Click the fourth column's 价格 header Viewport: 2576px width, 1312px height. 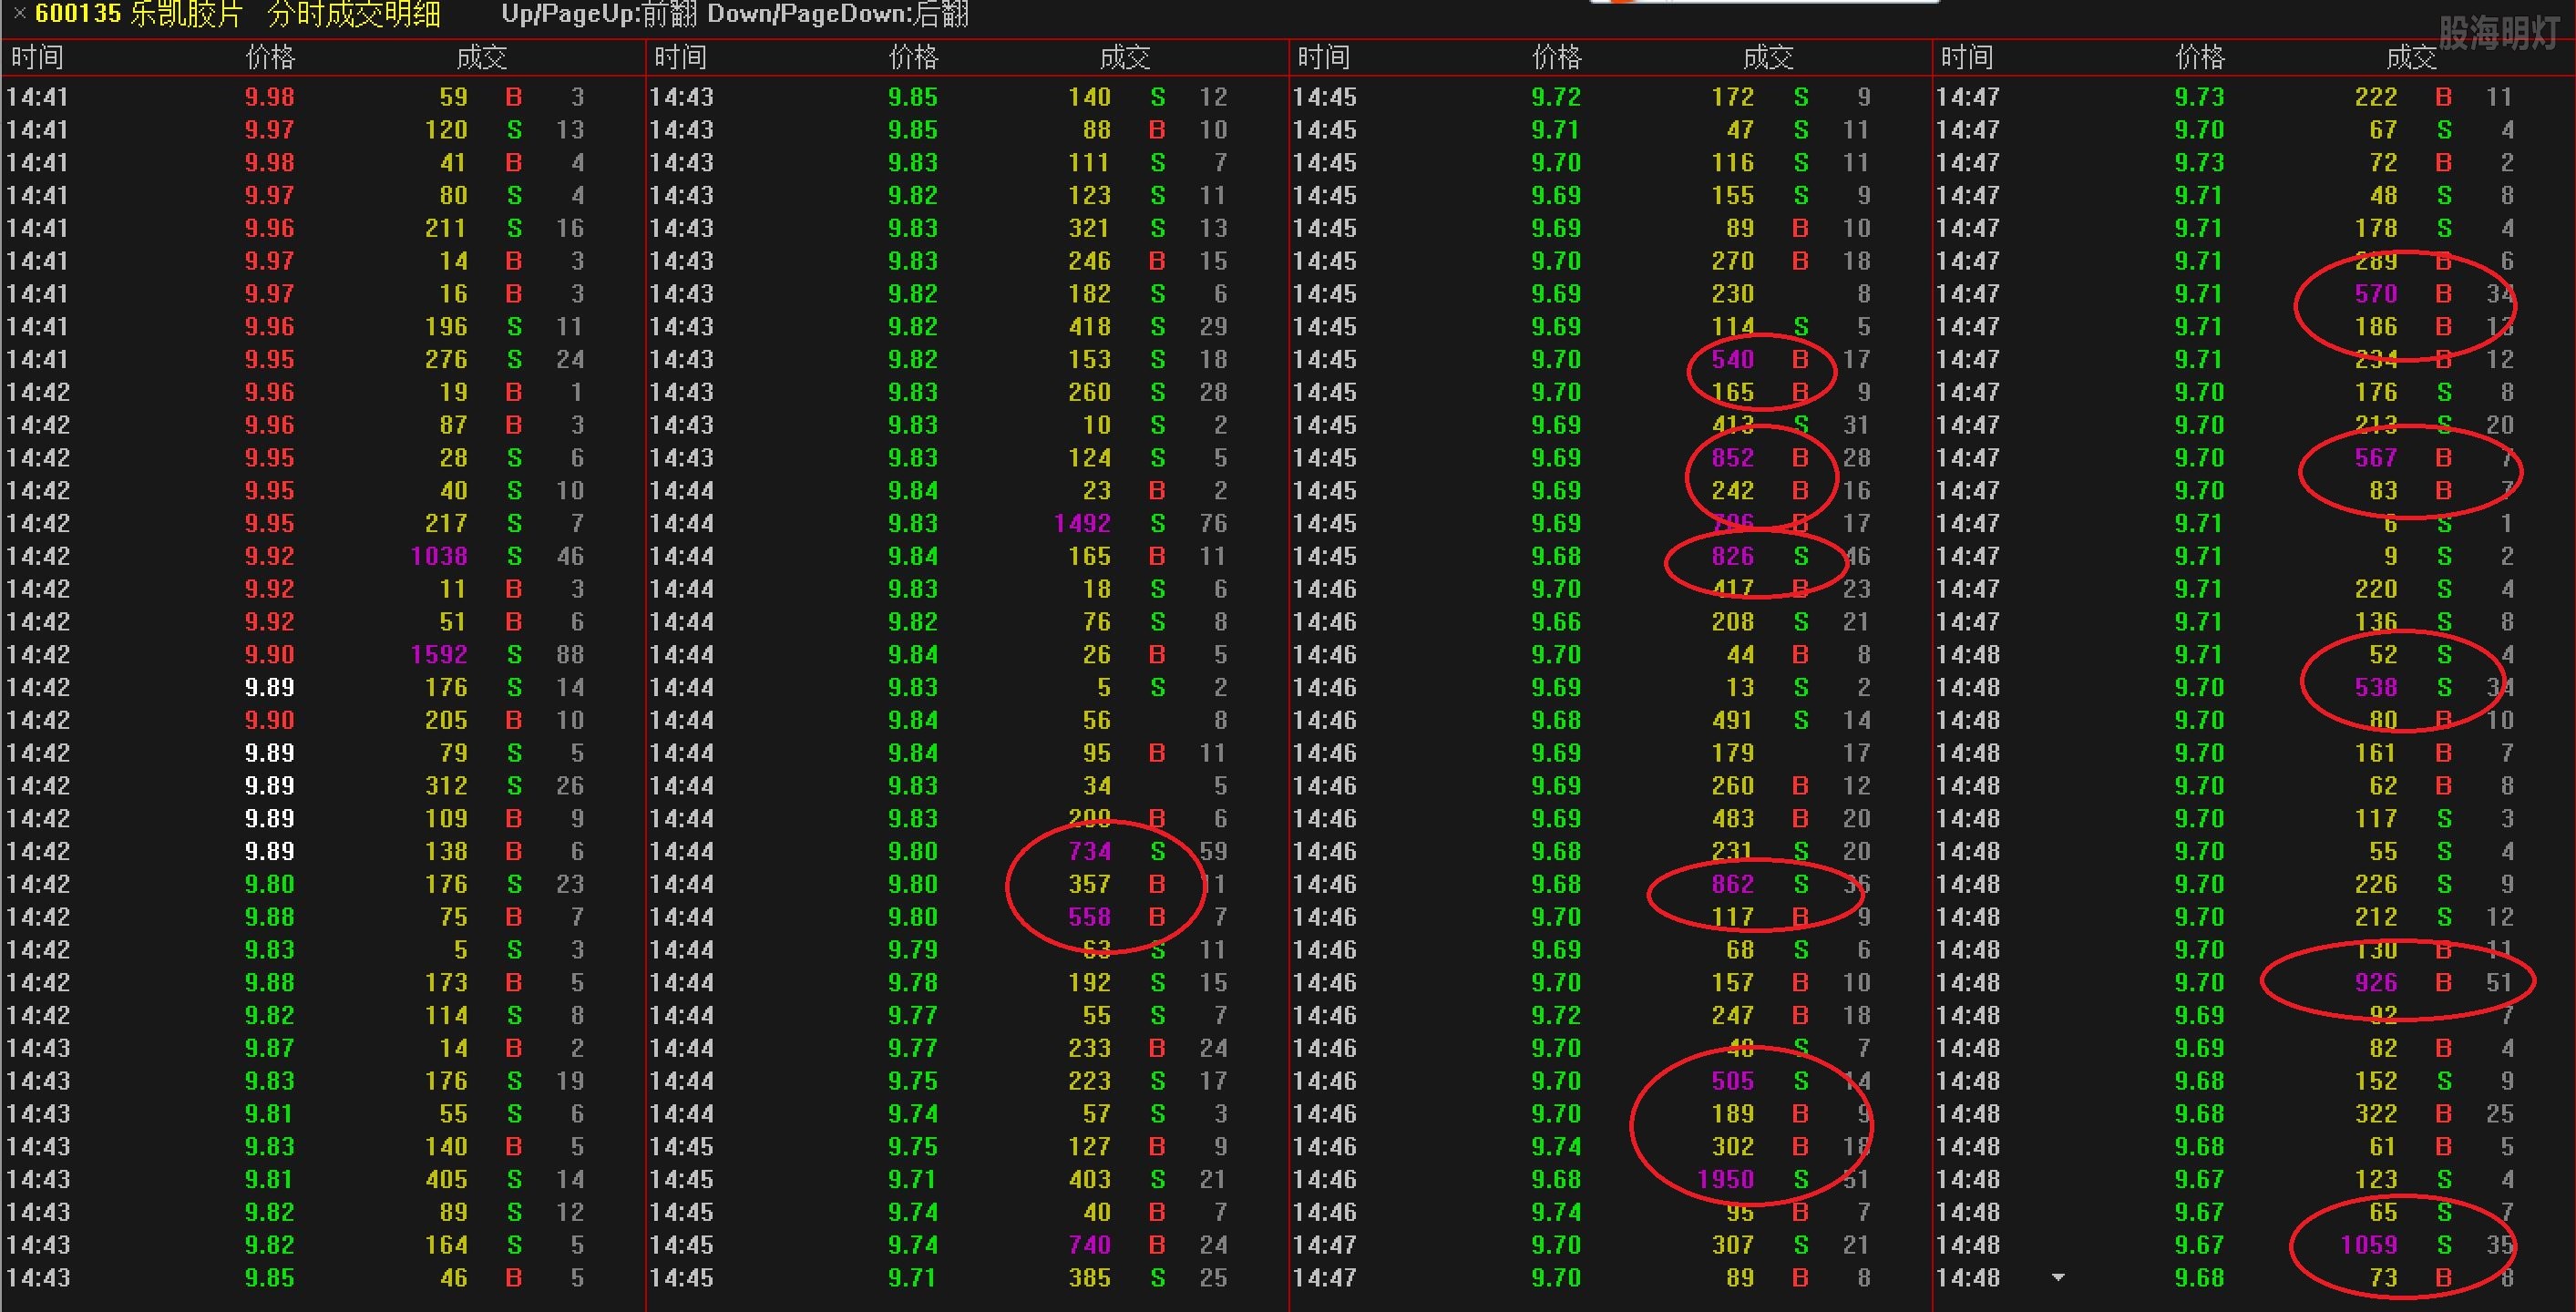tap(2200, 58)
